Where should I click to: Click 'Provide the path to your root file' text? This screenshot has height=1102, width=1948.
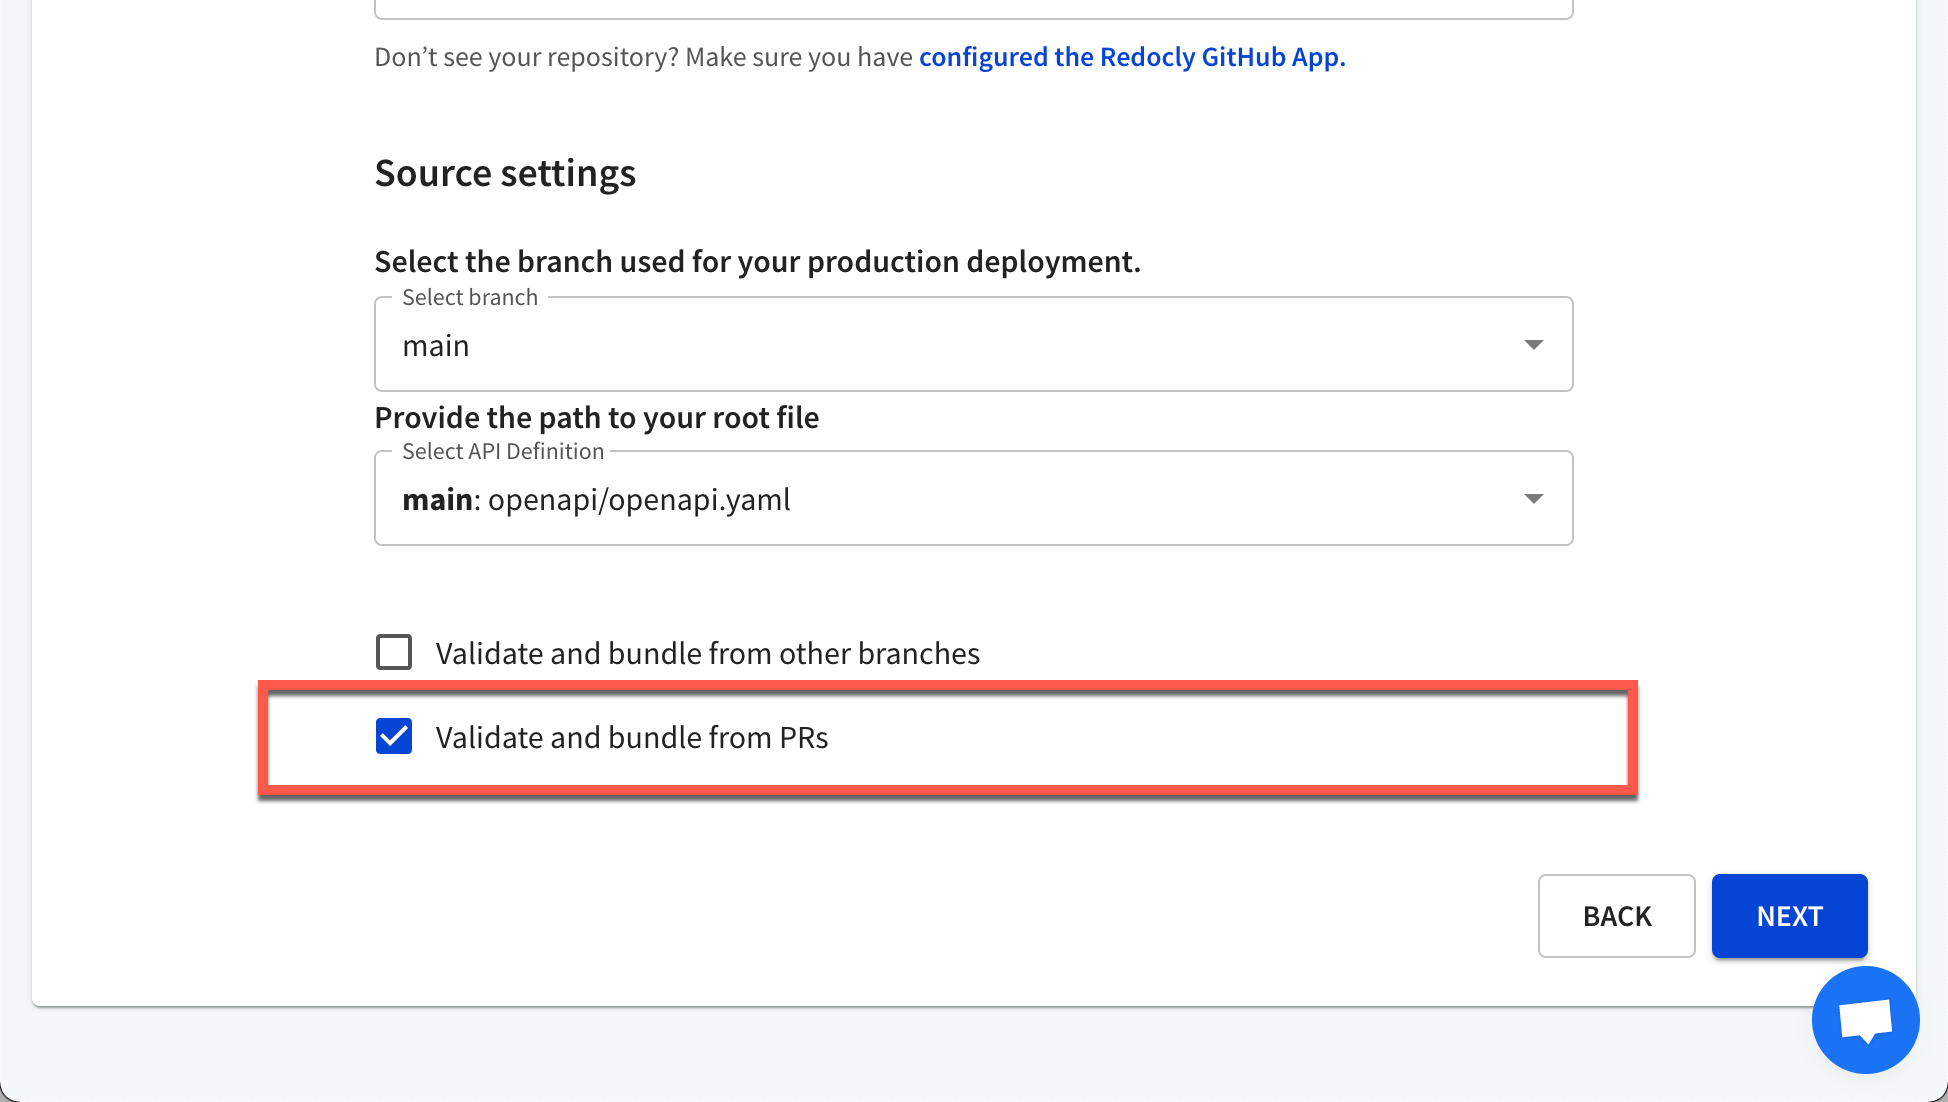[x=597, y=417]
